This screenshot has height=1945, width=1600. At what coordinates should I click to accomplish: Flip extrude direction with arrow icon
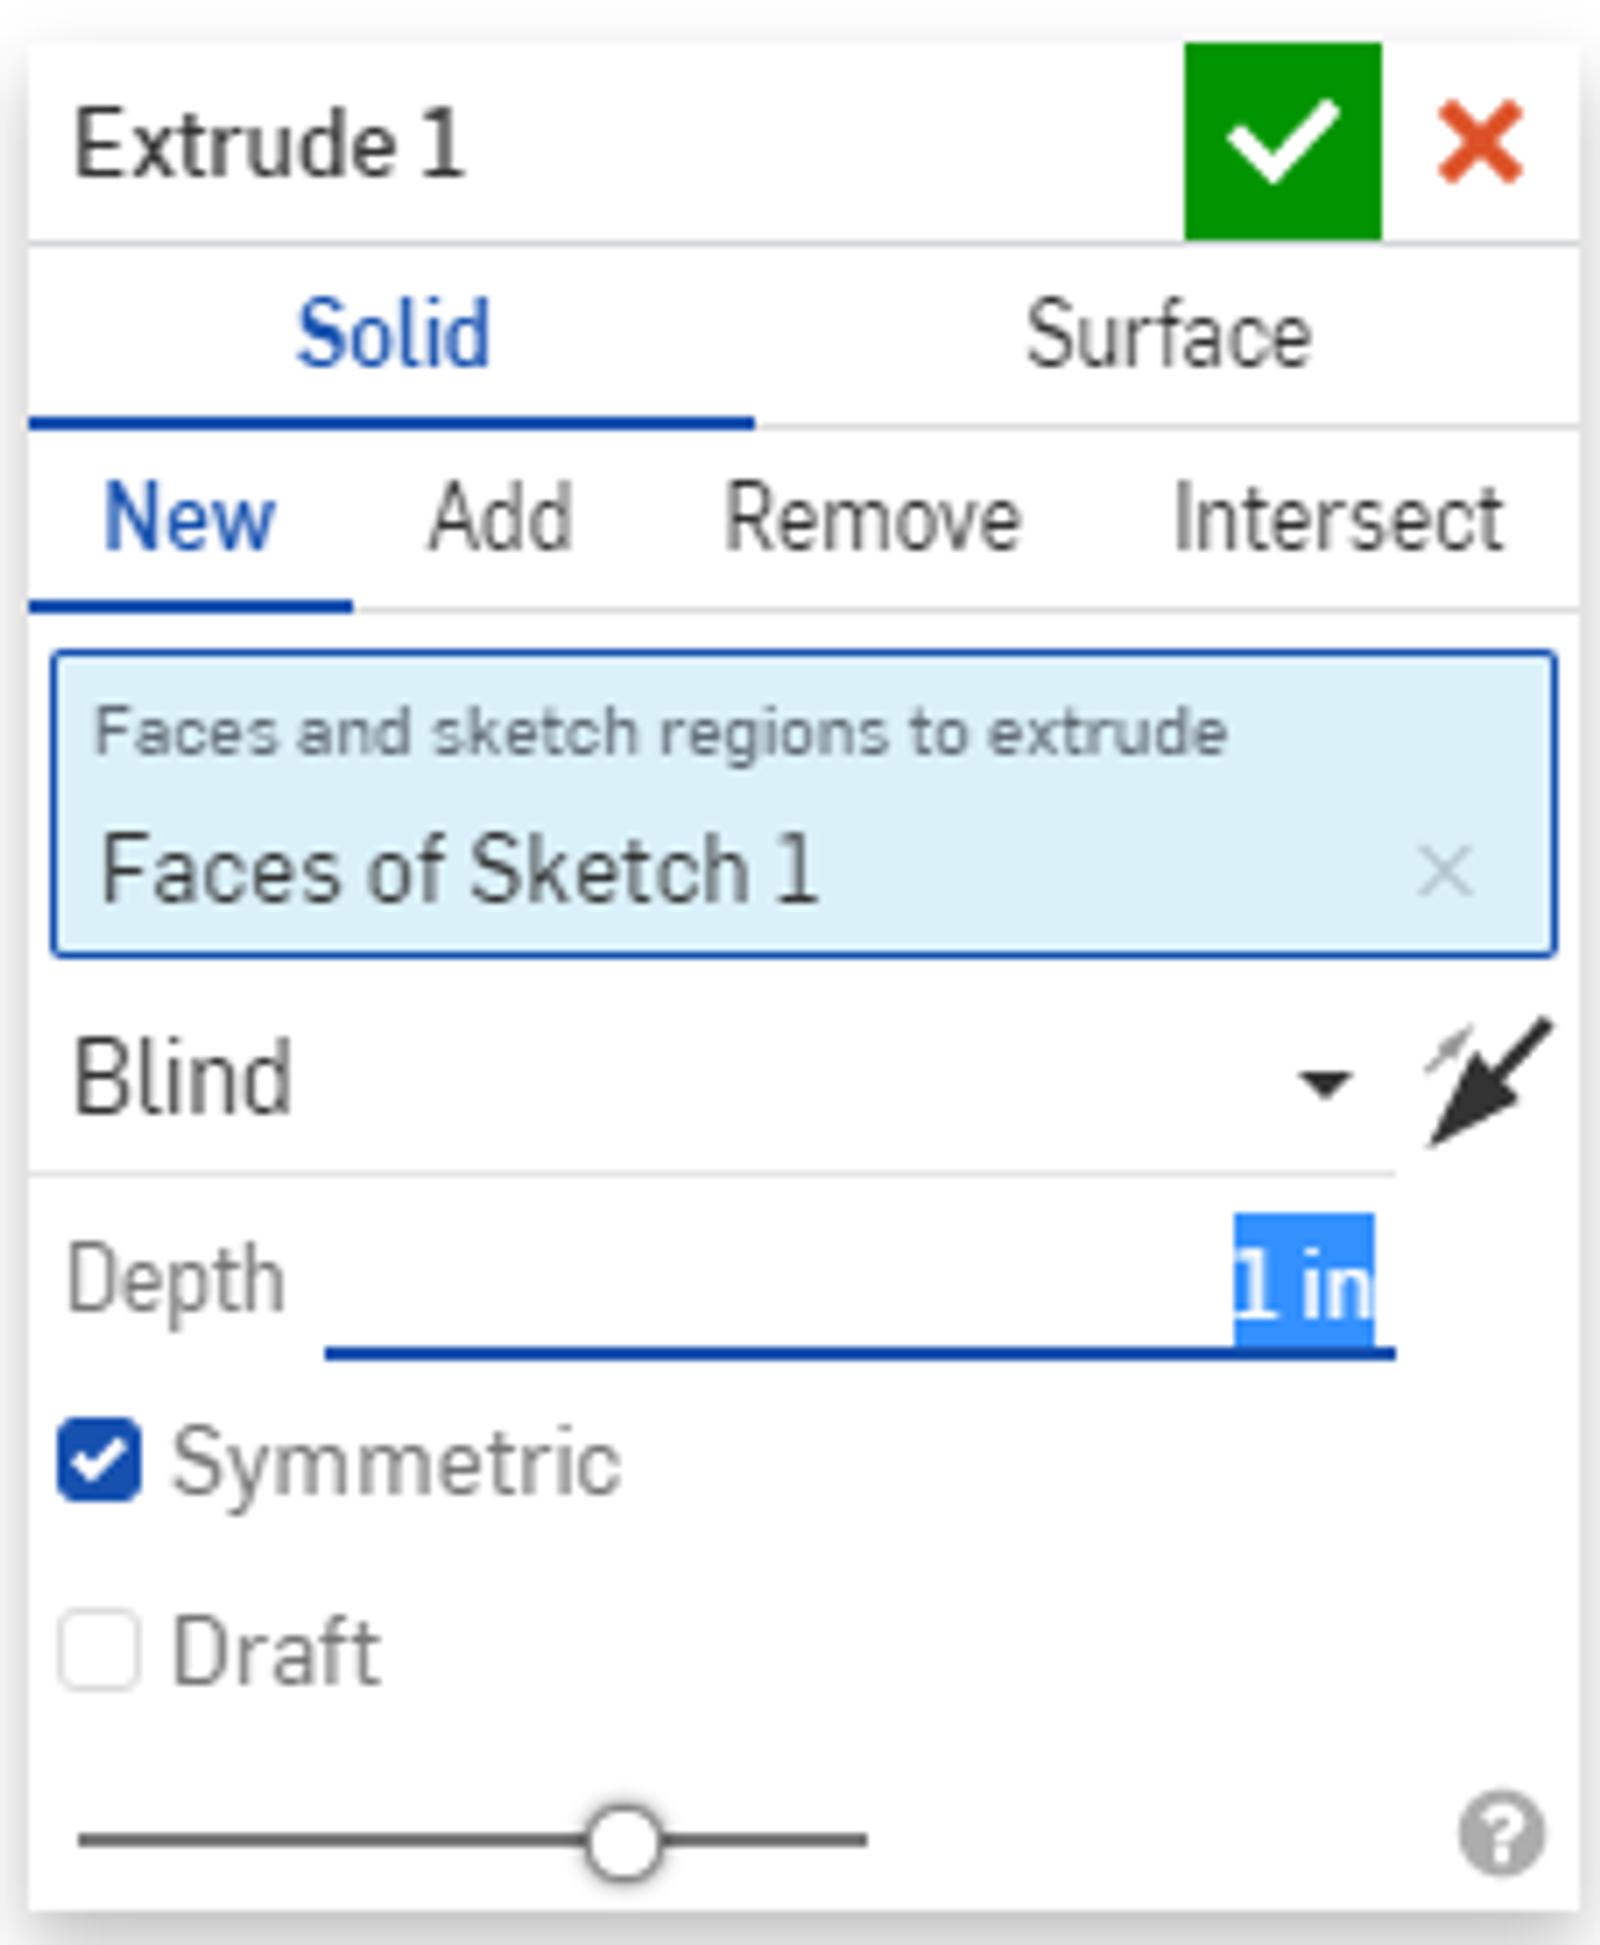[1487, 1082]
